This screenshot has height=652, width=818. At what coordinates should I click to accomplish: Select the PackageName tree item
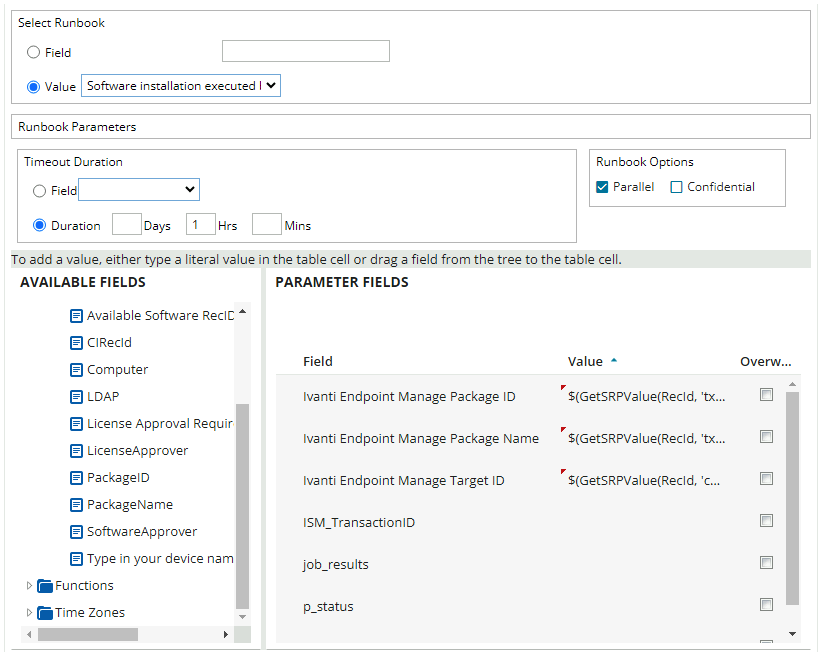pyautogui.click(x=130, y=505)
